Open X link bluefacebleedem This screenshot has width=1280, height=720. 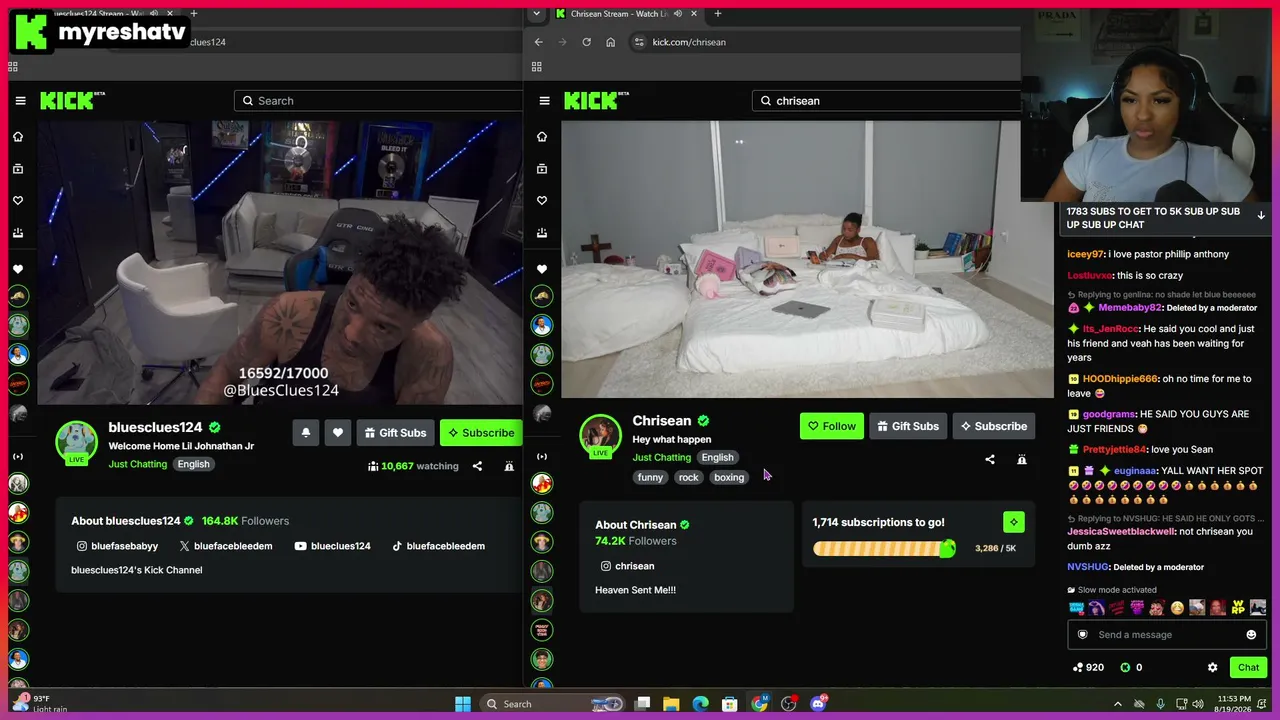(x=225, y=546)
